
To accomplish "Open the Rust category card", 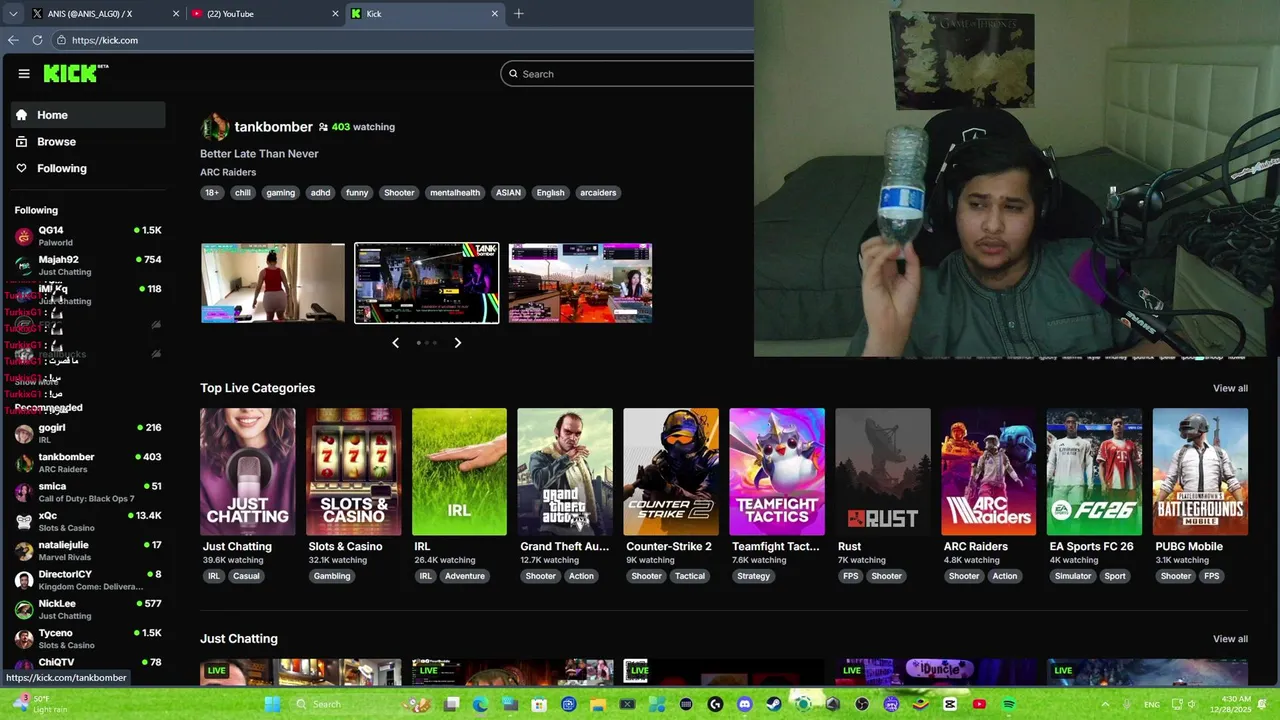I will click(883, 472).
